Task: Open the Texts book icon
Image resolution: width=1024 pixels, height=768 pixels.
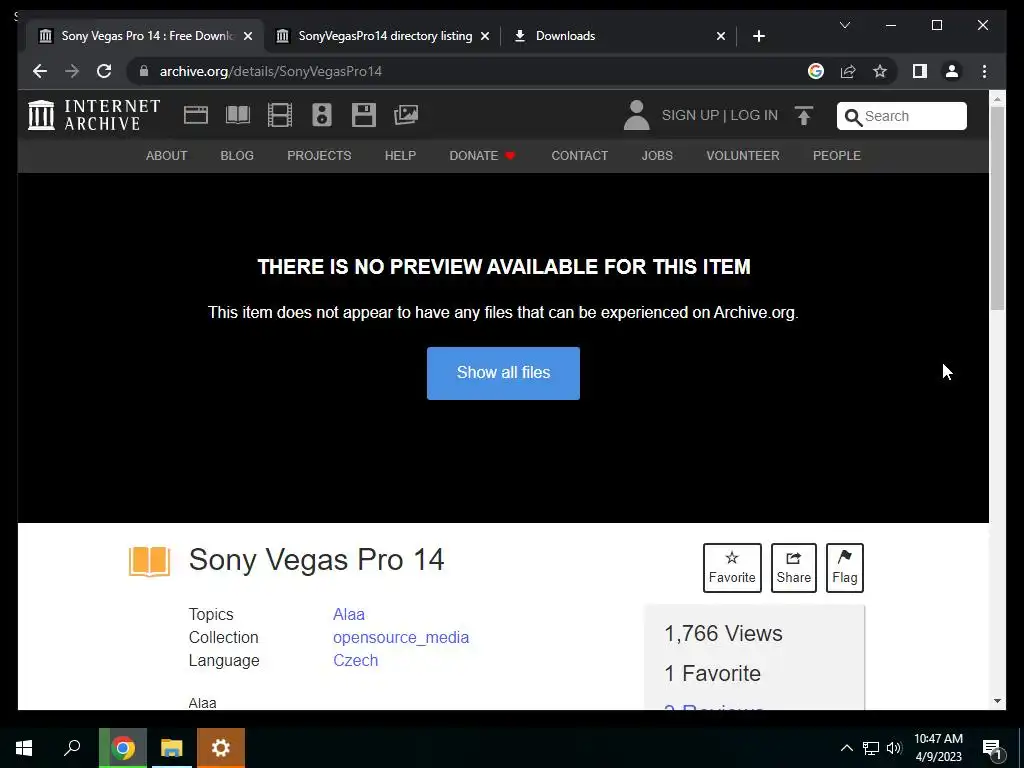Action: tap(238, 115)
